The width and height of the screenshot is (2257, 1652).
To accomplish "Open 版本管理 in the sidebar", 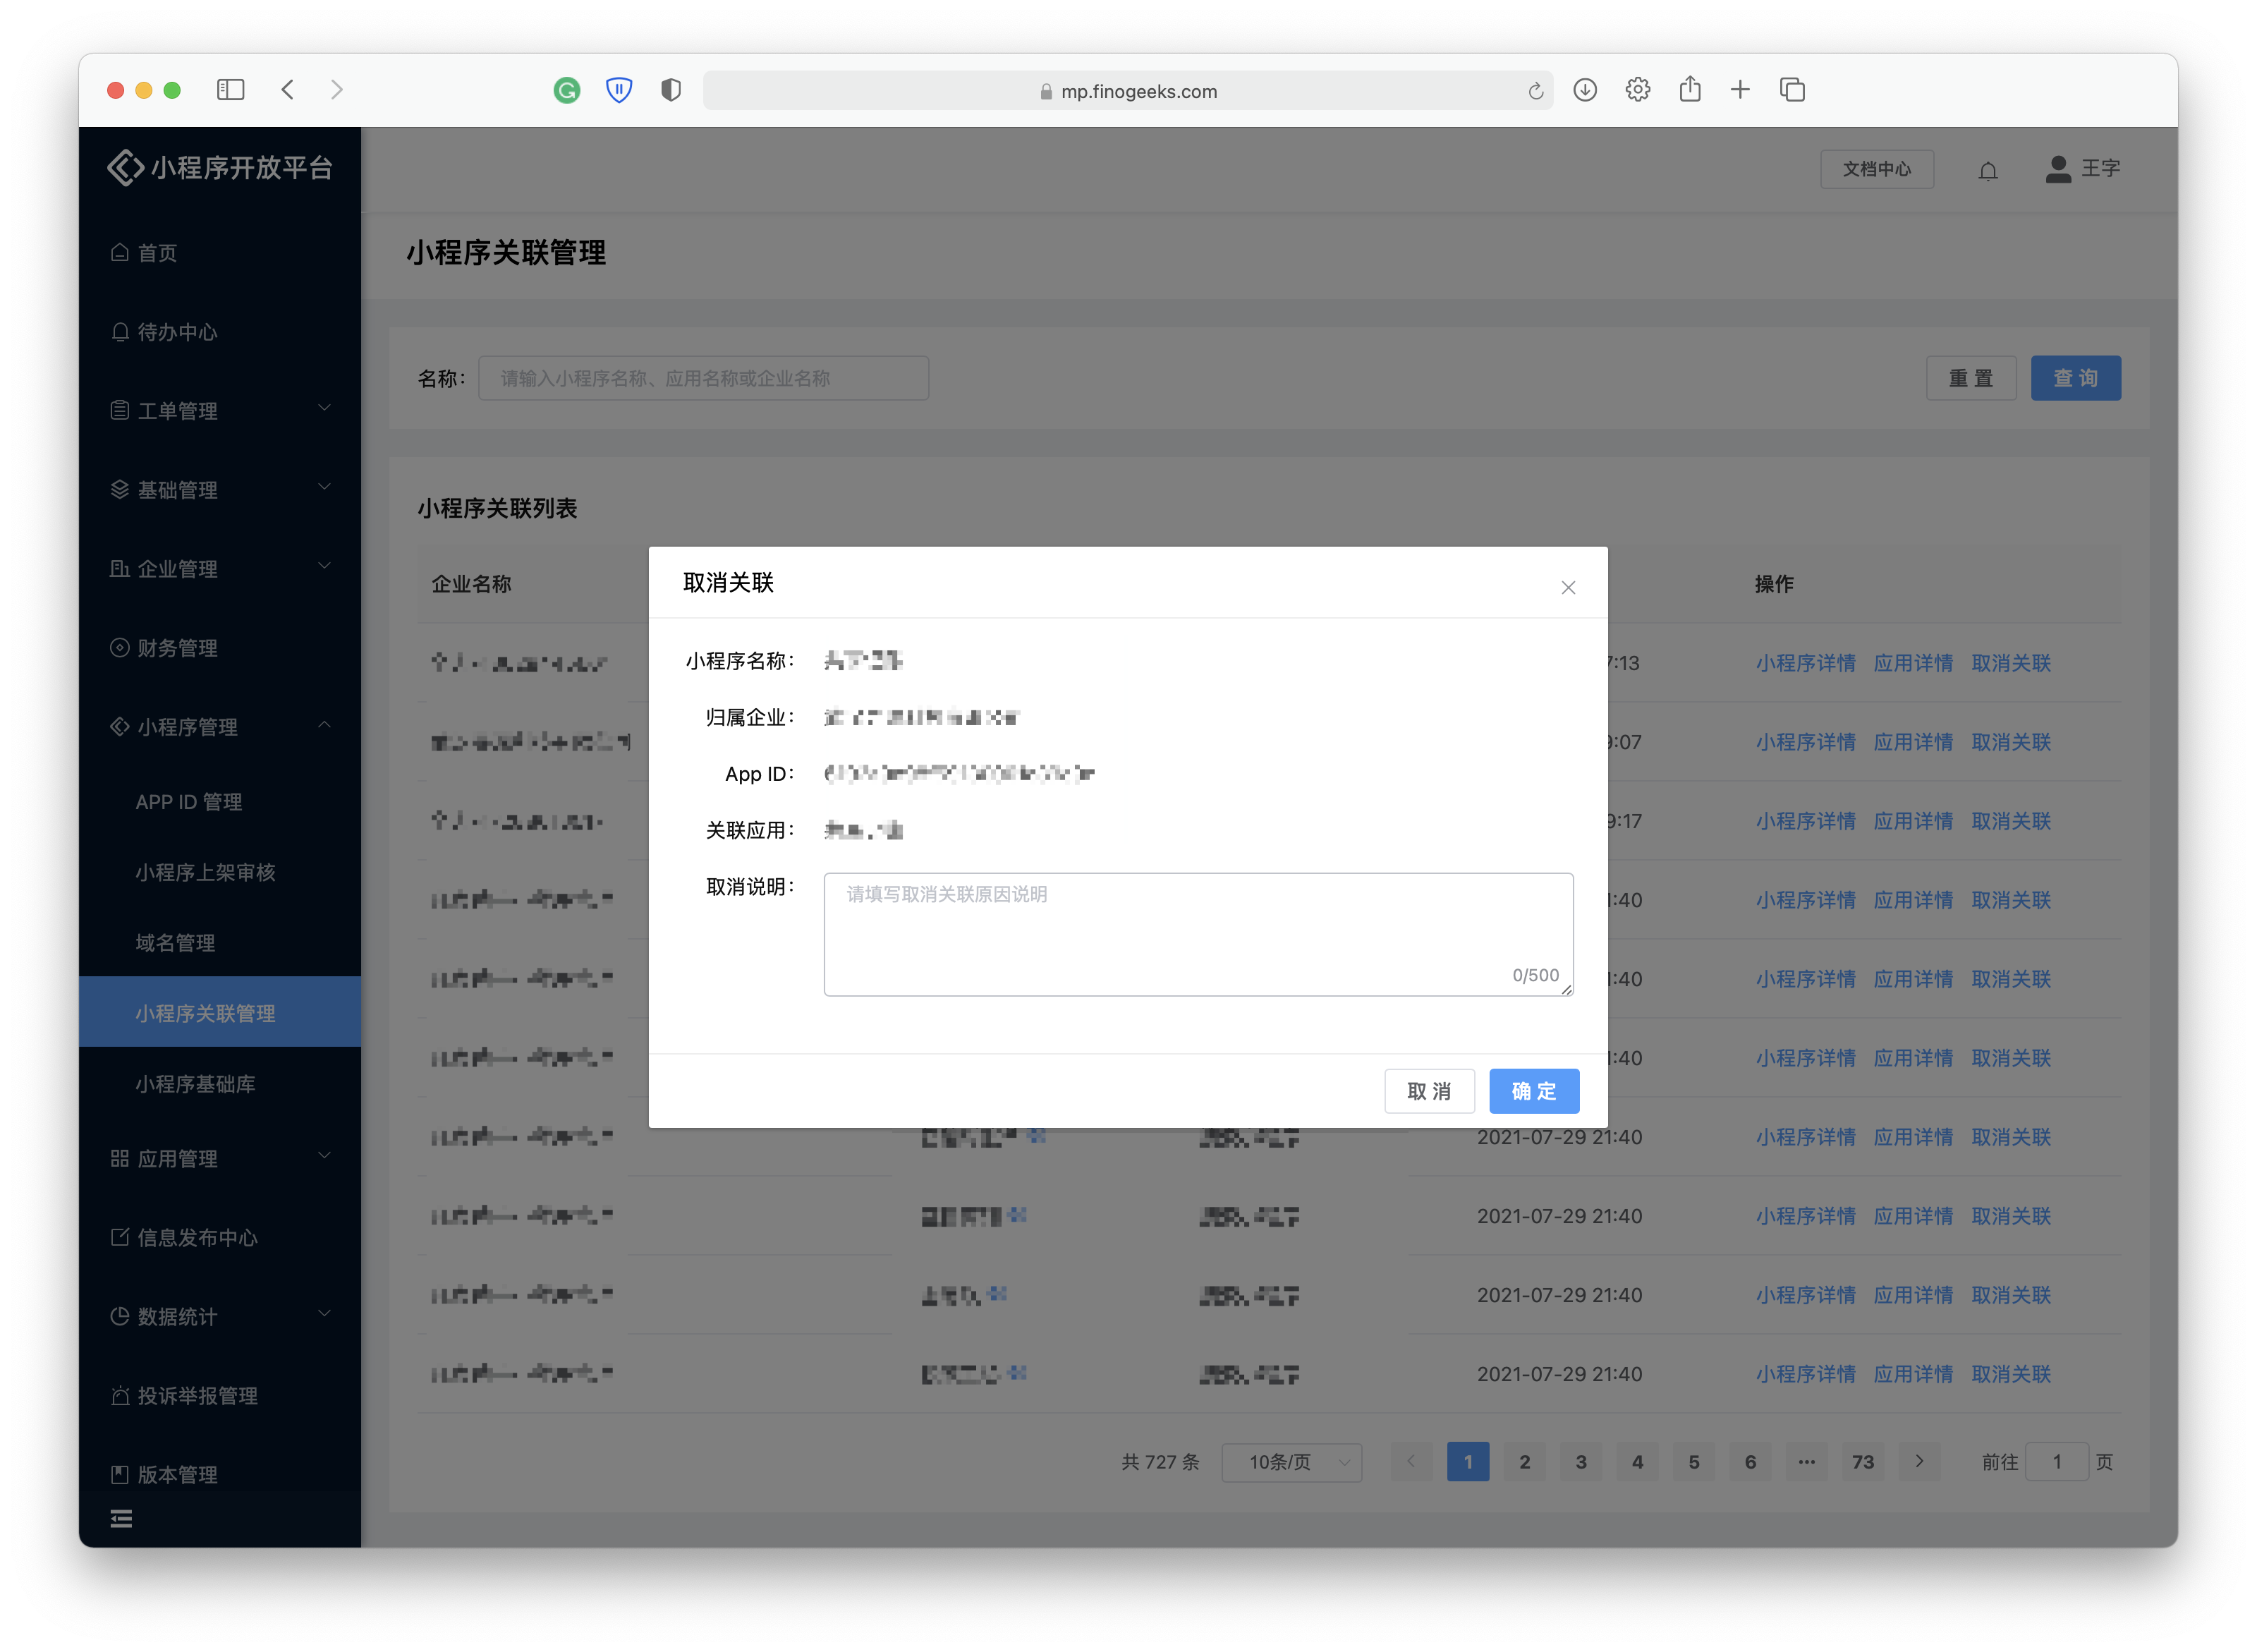I will click(220, 1475).
